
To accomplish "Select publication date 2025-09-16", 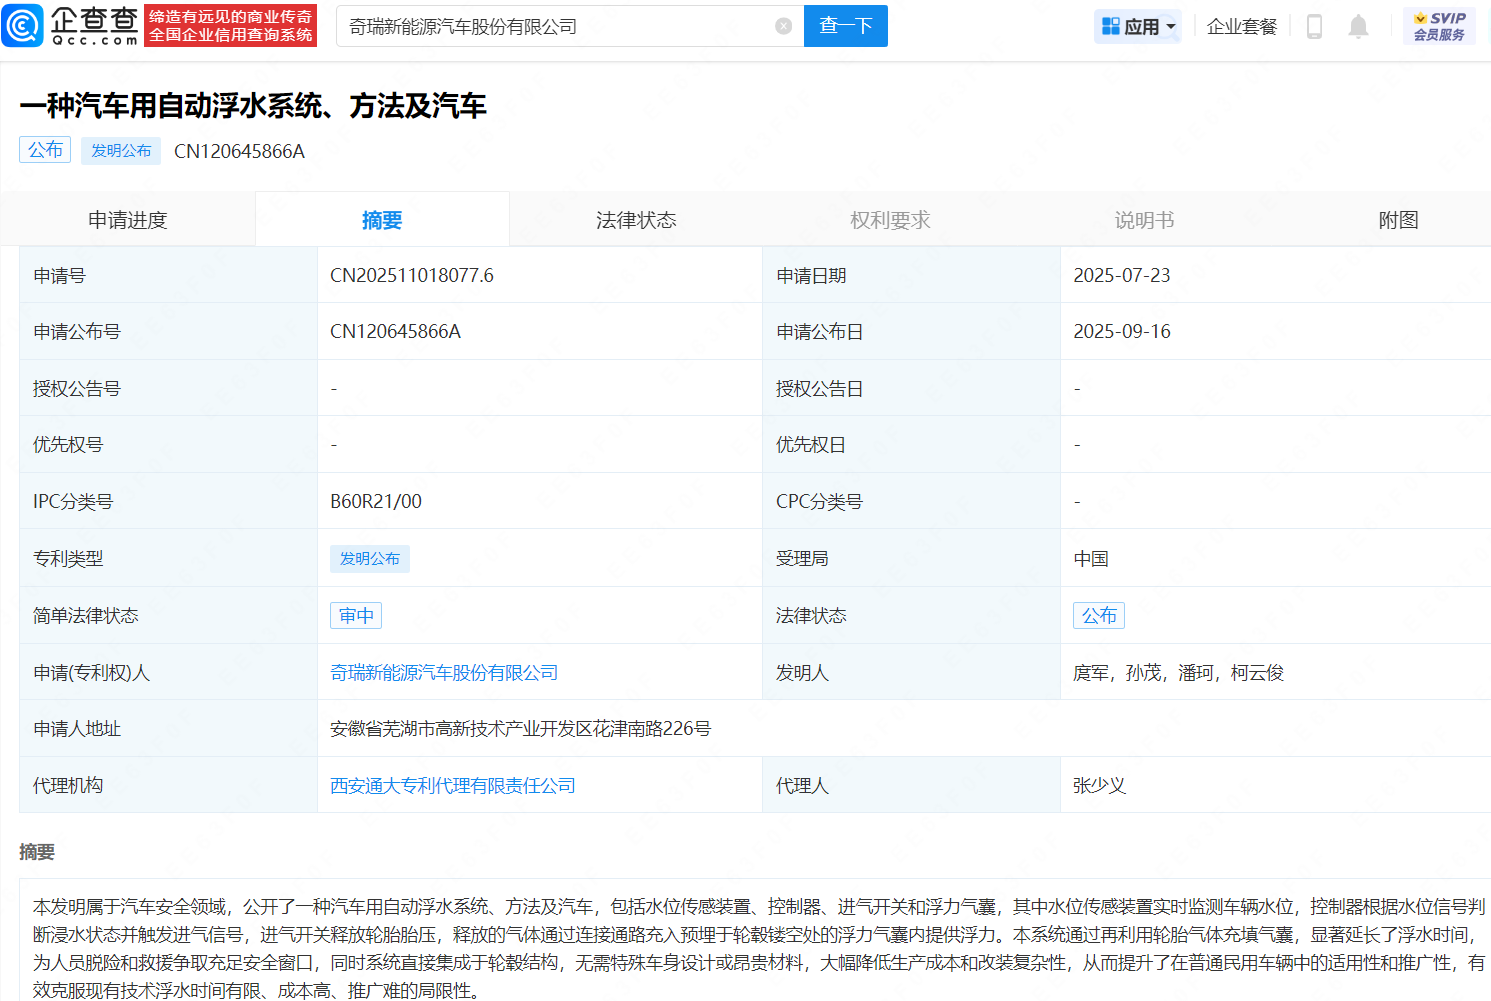I will 1122,332.
